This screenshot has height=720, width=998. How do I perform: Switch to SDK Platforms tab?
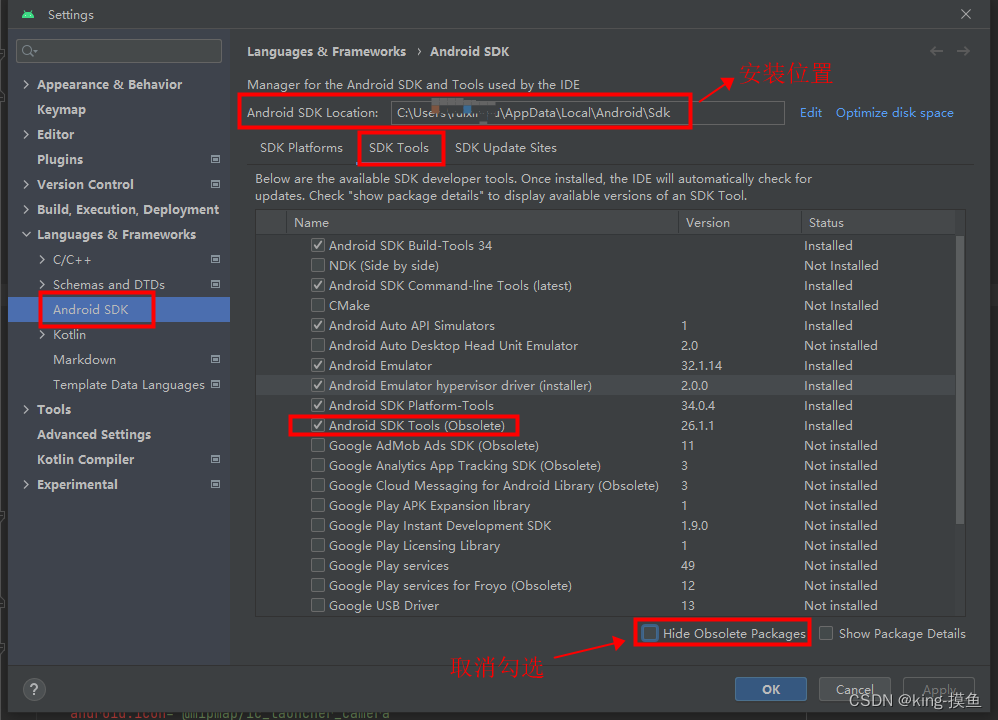tap(301, 148)
